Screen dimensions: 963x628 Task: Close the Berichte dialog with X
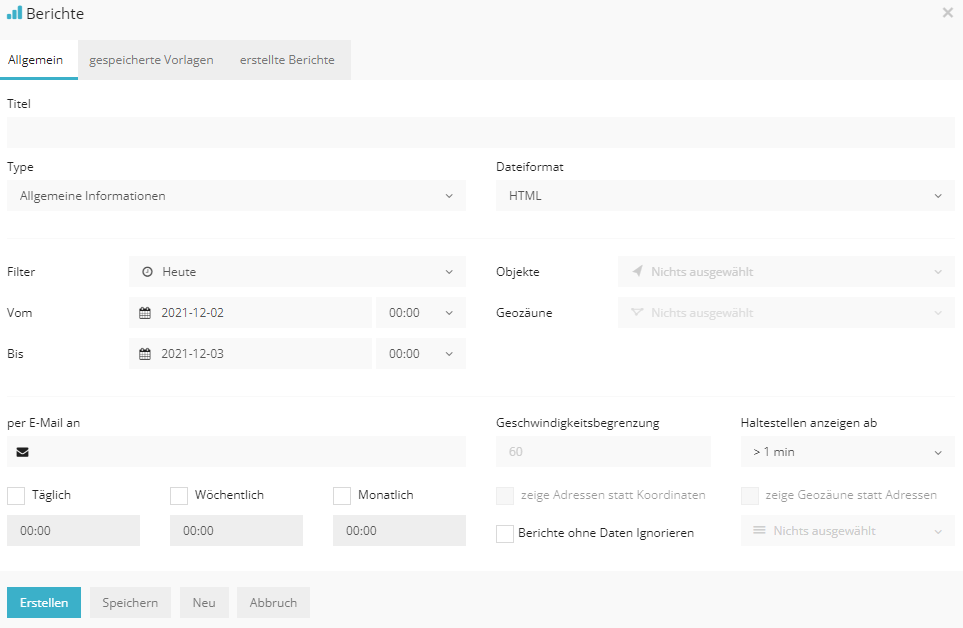[x=947, y=13]
